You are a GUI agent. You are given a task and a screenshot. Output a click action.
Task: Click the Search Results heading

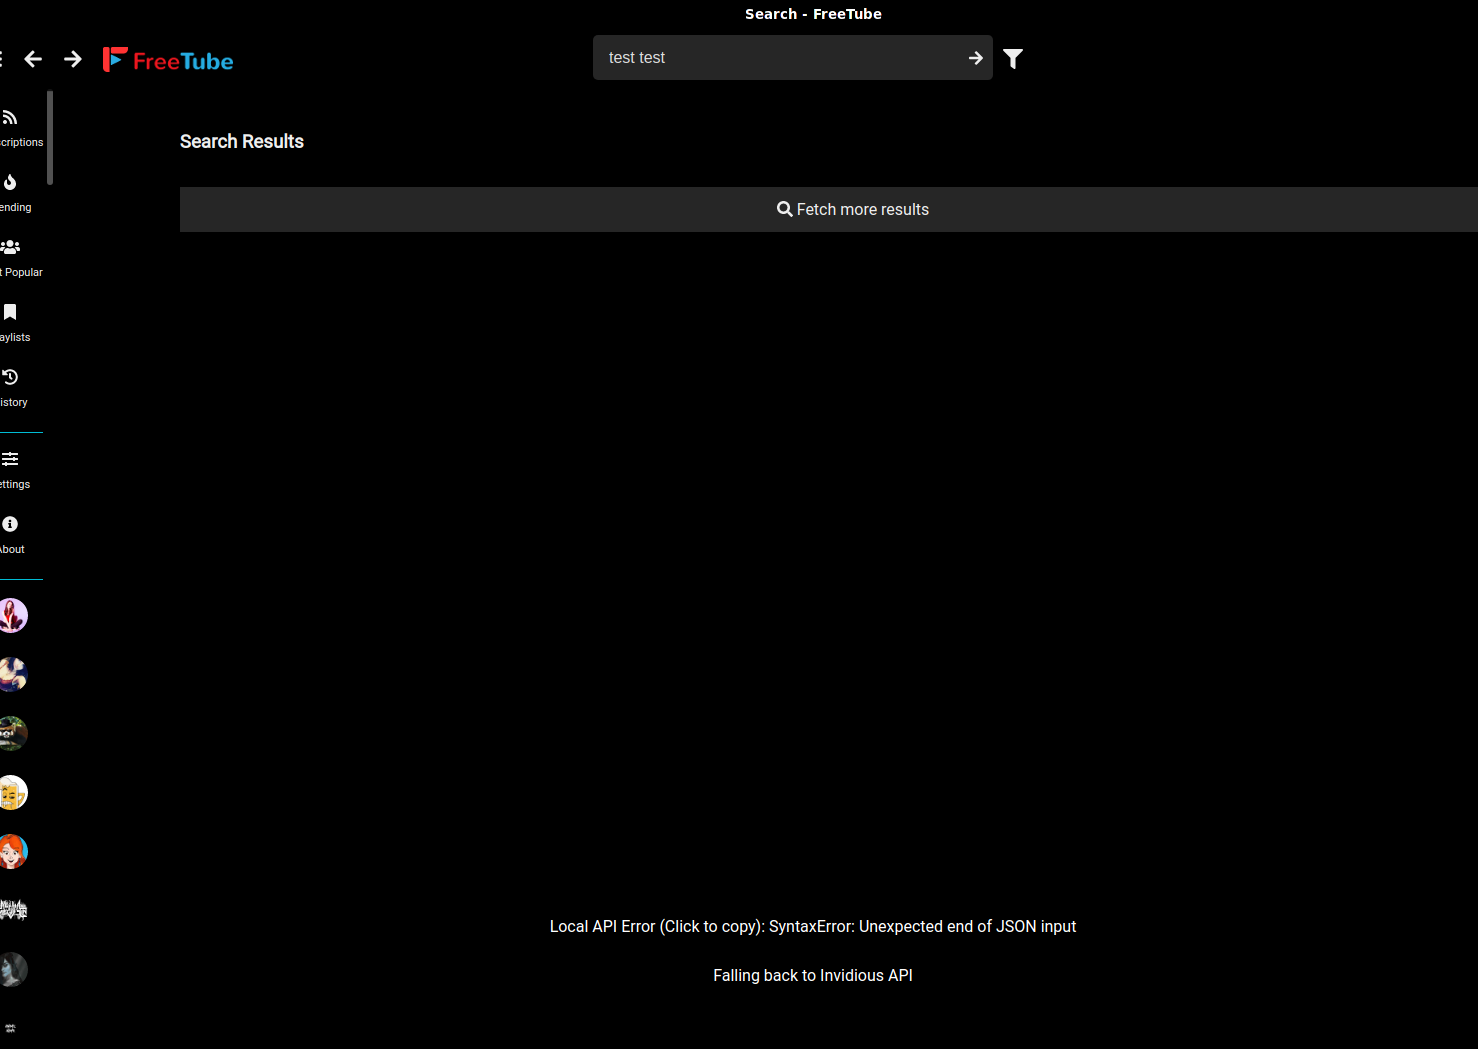(x=242, y=142)
